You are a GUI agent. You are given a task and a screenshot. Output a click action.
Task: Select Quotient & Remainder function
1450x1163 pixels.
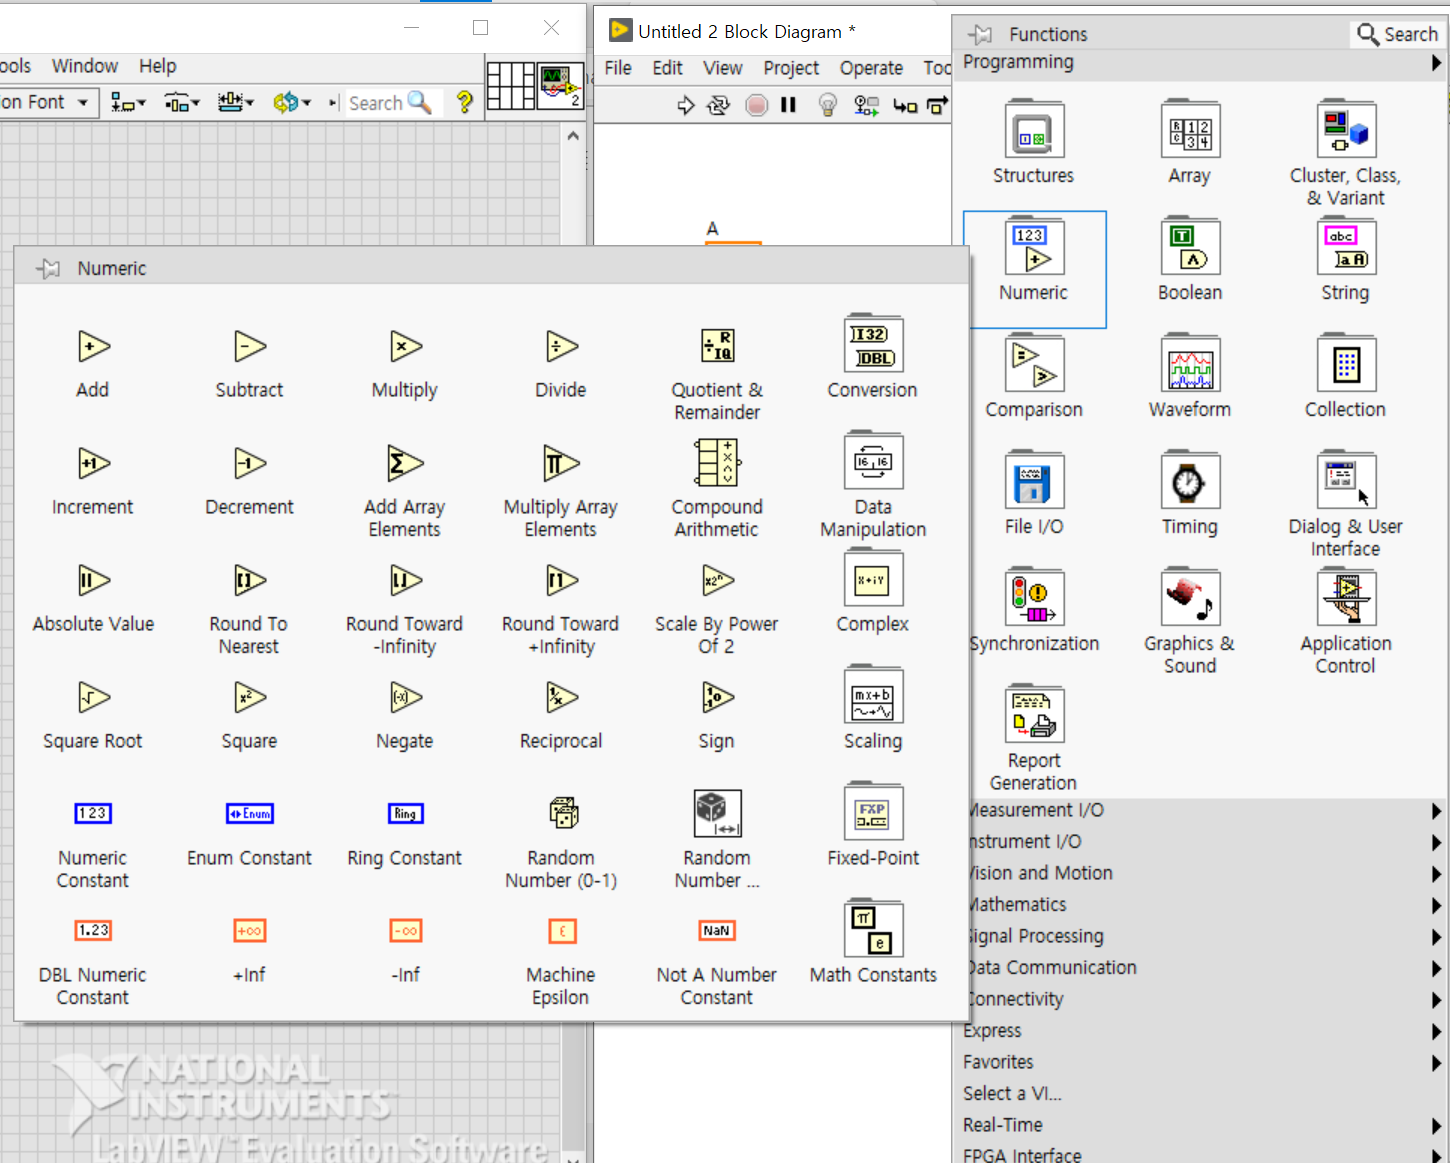pos(717,347)
